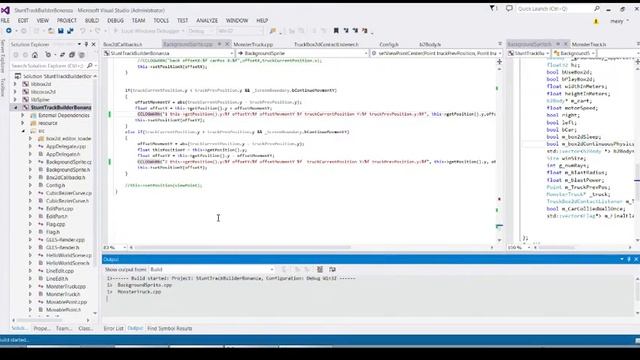The width and height of the screenshot is (640, 360).
Task: Expand the libbox2d project node
Action: click(x=16, y=84)
